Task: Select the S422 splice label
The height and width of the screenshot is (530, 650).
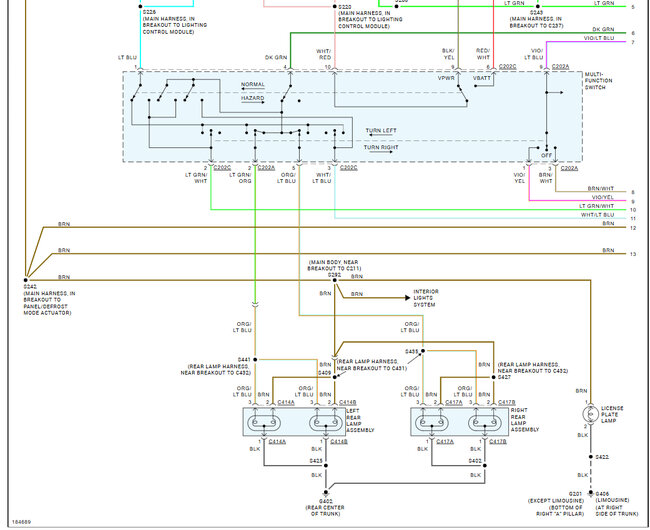Action: coord(602,457)
